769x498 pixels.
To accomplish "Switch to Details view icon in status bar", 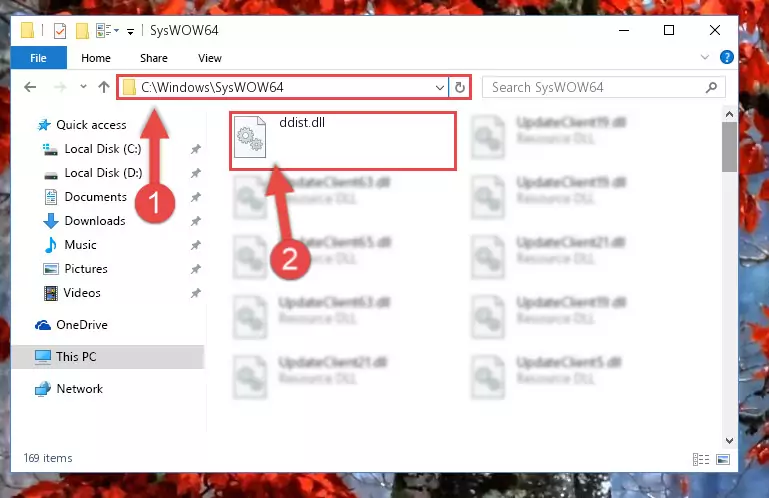I will (x=701, y=459).
